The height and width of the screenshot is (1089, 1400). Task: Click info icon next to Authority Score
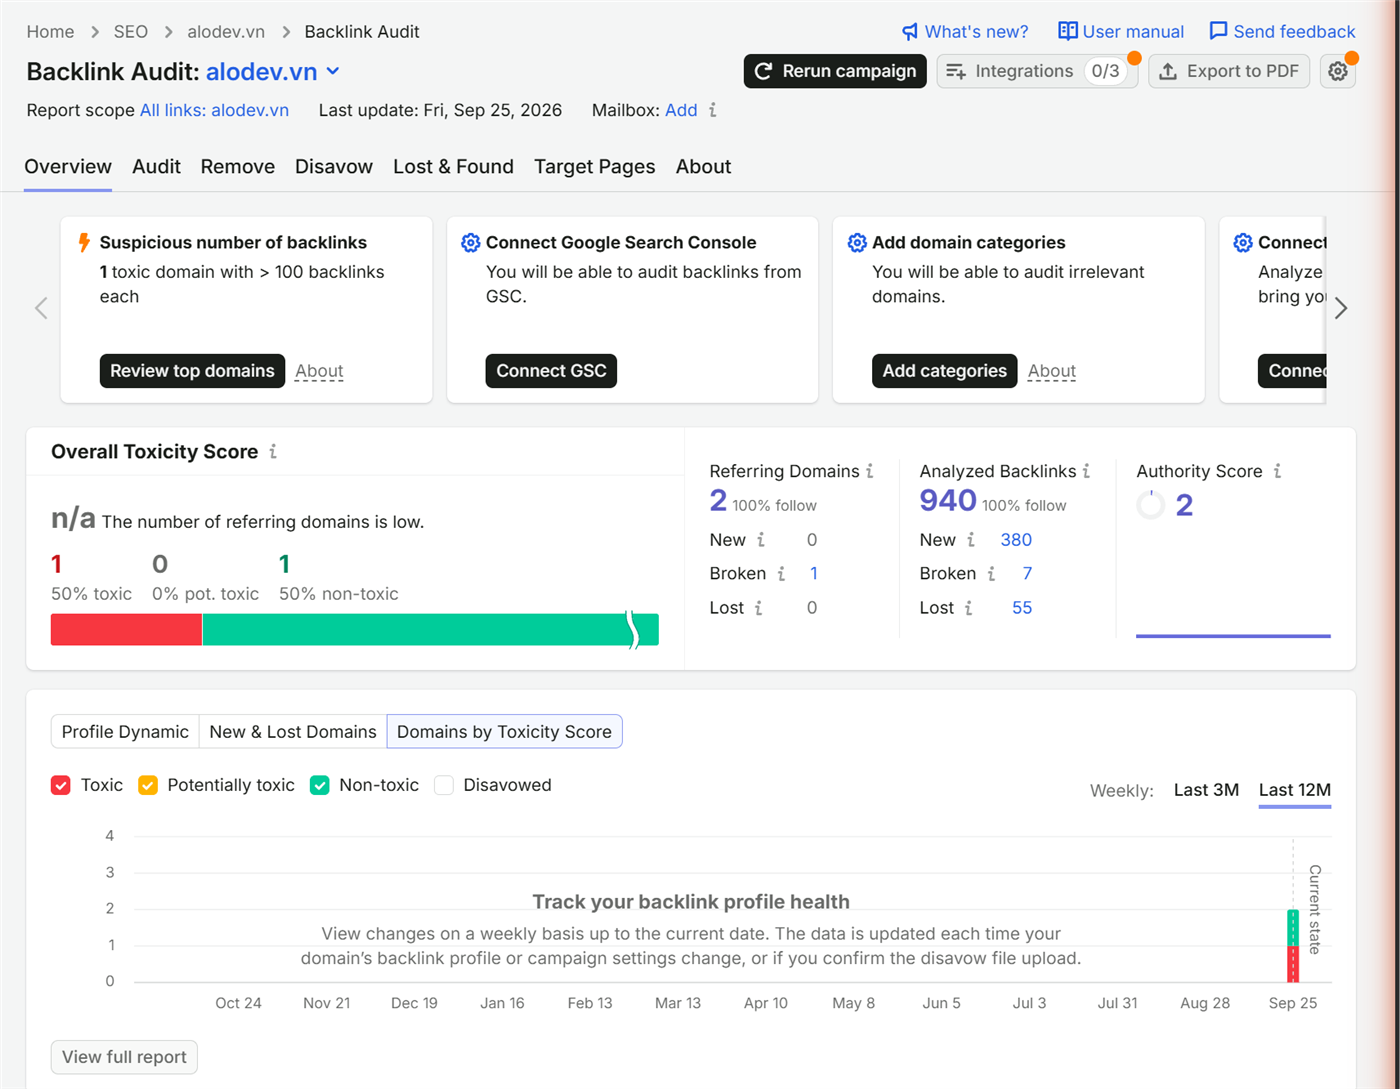pos(1277,471)
